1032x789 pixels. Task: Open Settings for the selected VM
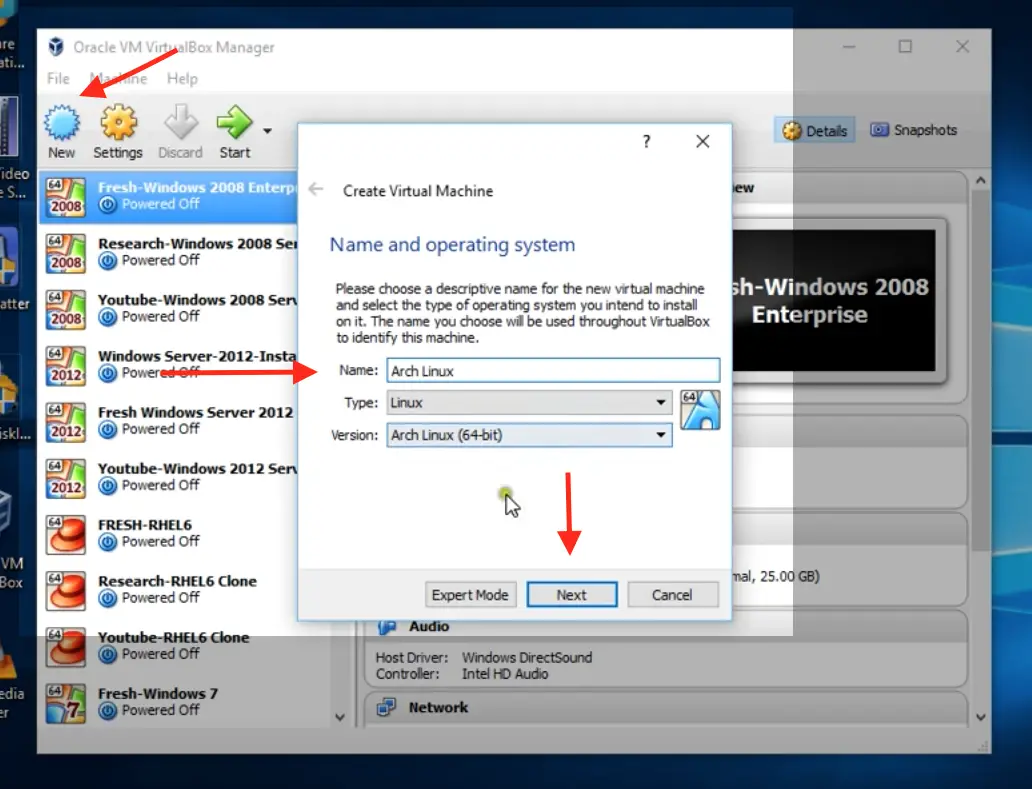point(117,127)
